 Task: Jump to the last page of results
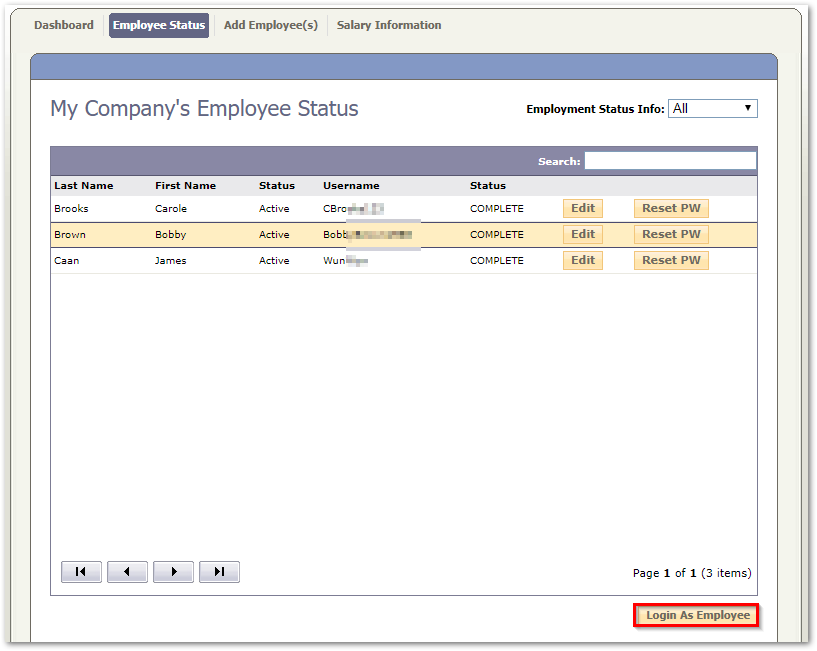pos(219,572)
